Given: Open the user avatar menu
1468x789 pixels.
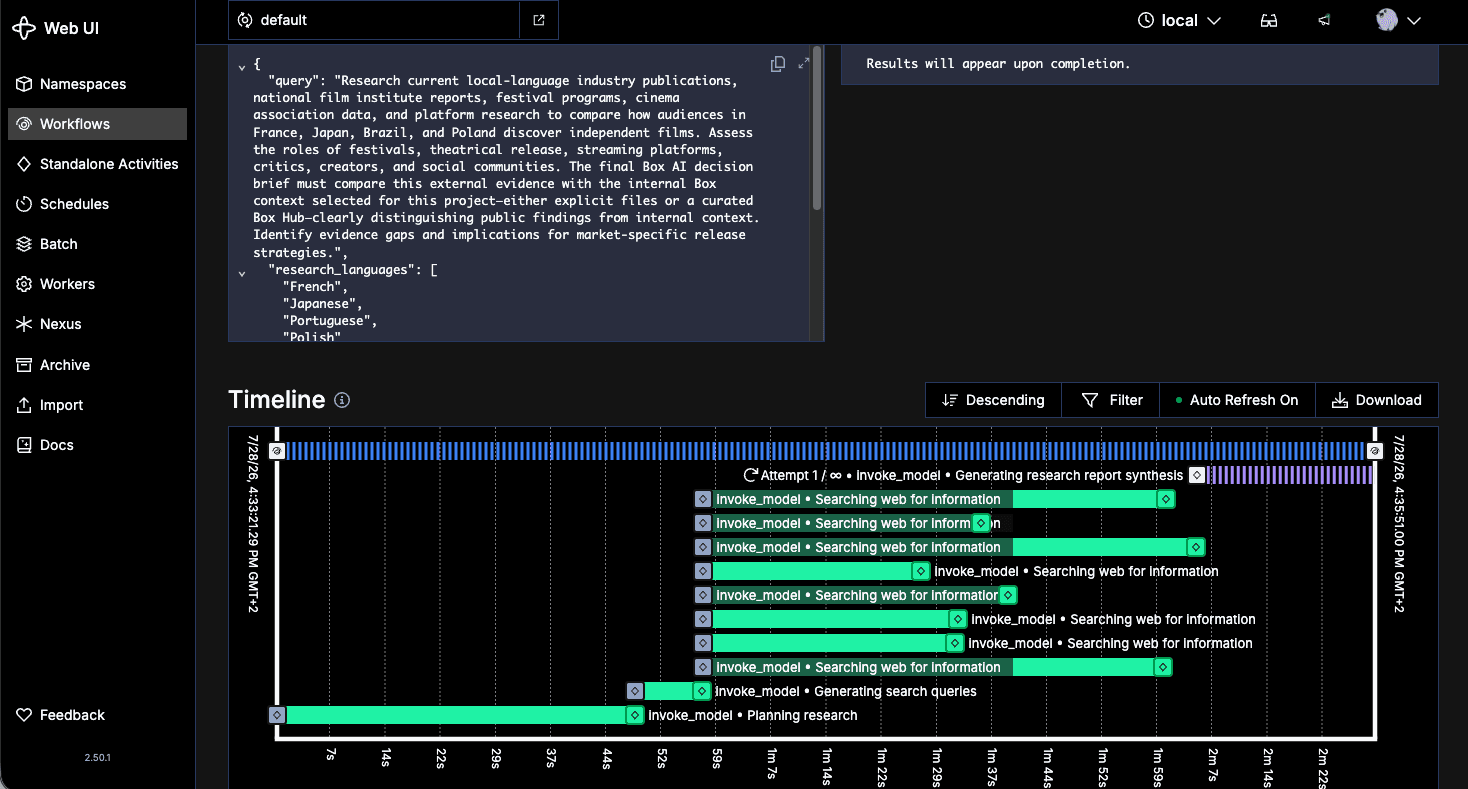Looking at the screenshot, I should point(1398,20).
